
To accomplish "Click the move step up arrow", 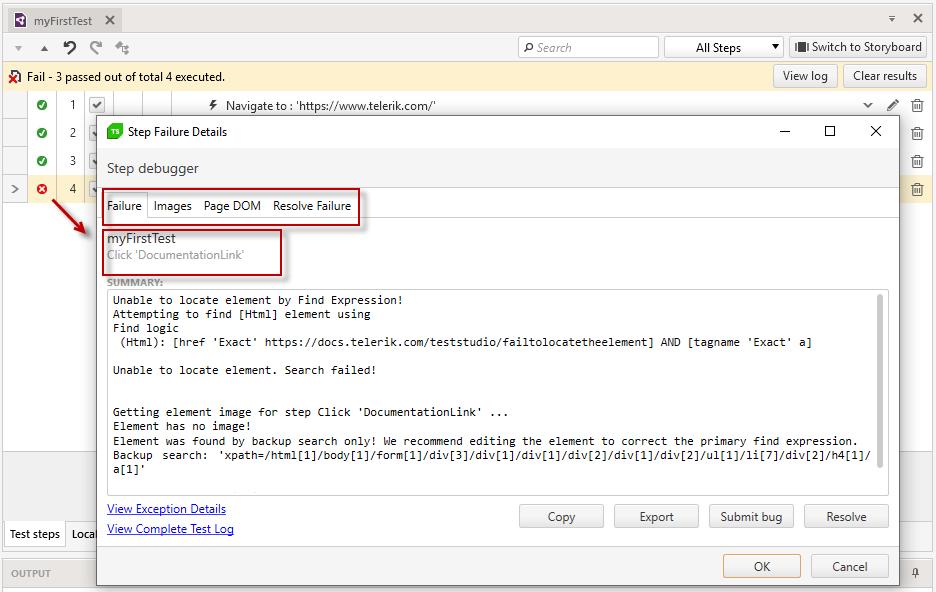I will click(x=44, y=47).
